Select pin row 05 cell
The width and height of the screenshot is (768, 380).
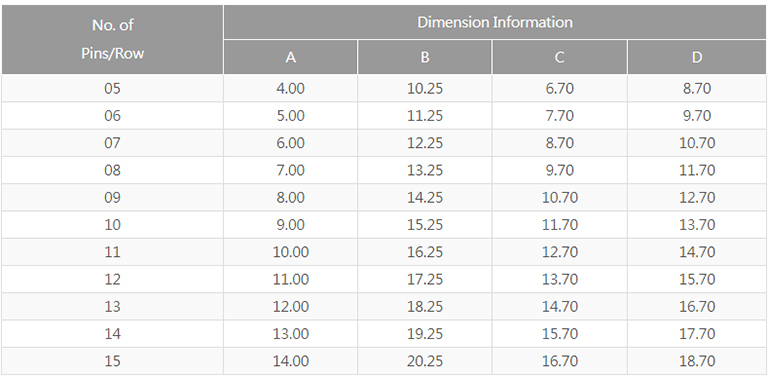[113, 89]
